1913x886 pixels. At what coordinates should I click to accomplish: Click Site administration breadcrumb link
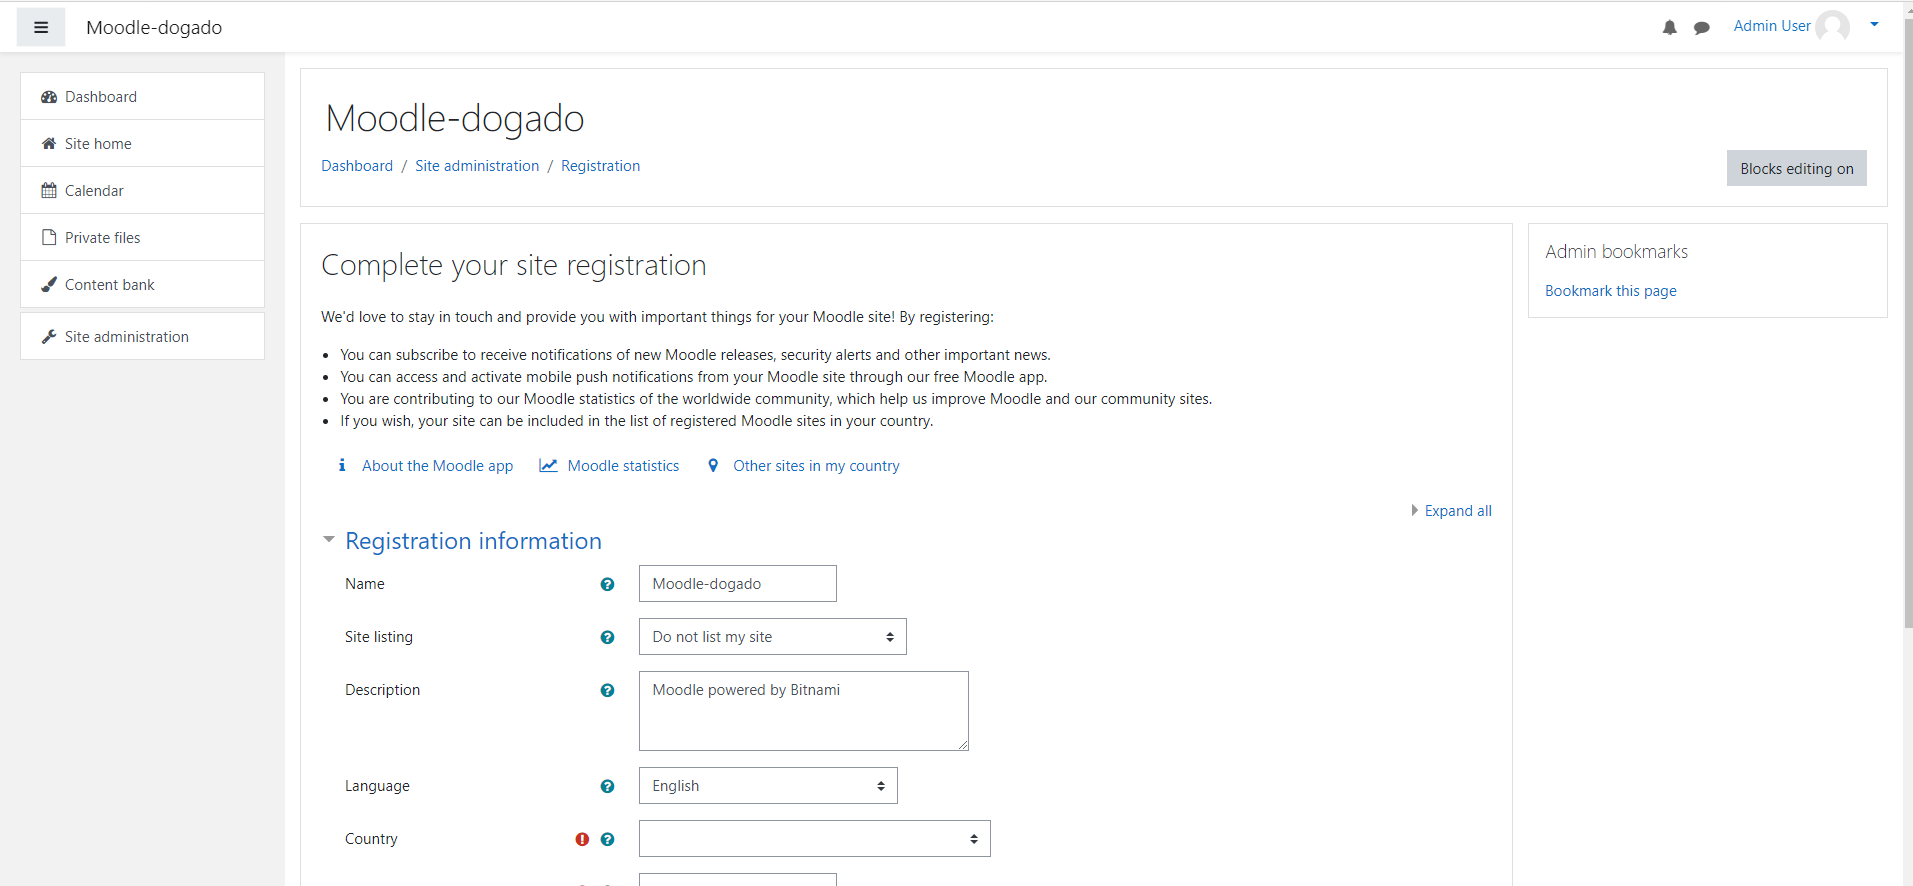click(x=477, y=166)
